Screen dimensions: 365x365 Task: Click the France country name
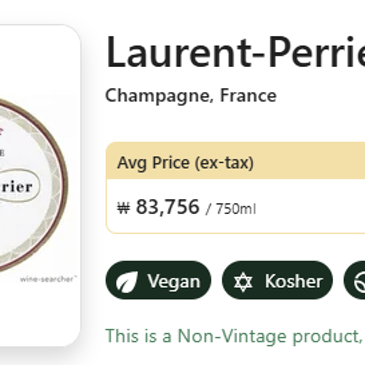[x=248, y=95]
